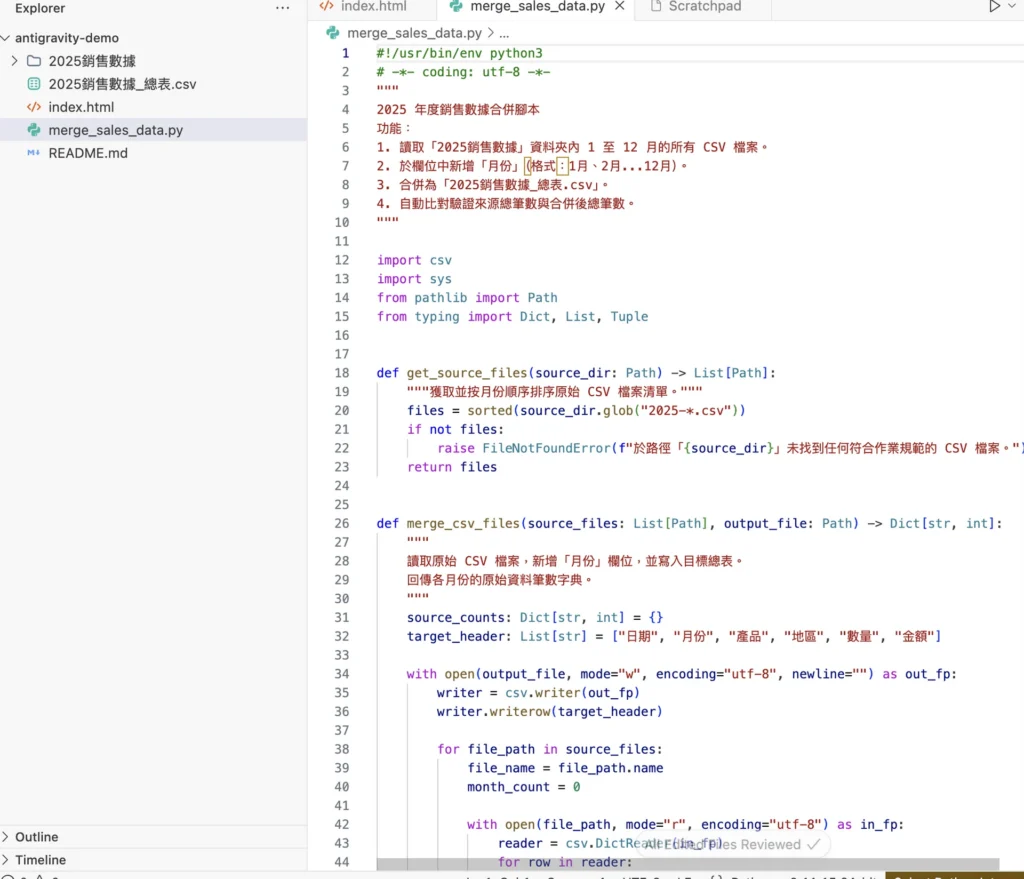The image size is (1024, 879).
Task: Open index.html in the Explorer tree
Action: pos(81,107)
